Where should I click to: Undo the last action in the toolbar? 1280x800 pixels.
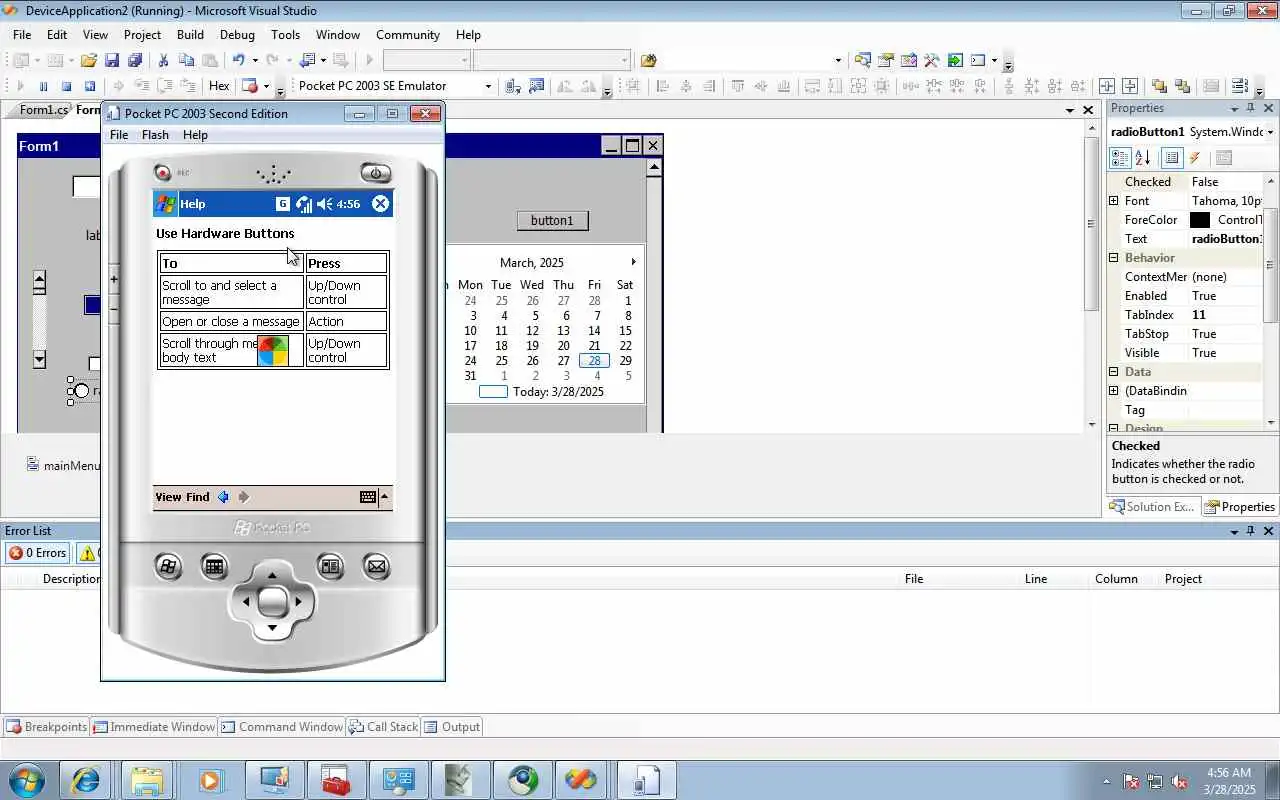click(x=239, y=60)
